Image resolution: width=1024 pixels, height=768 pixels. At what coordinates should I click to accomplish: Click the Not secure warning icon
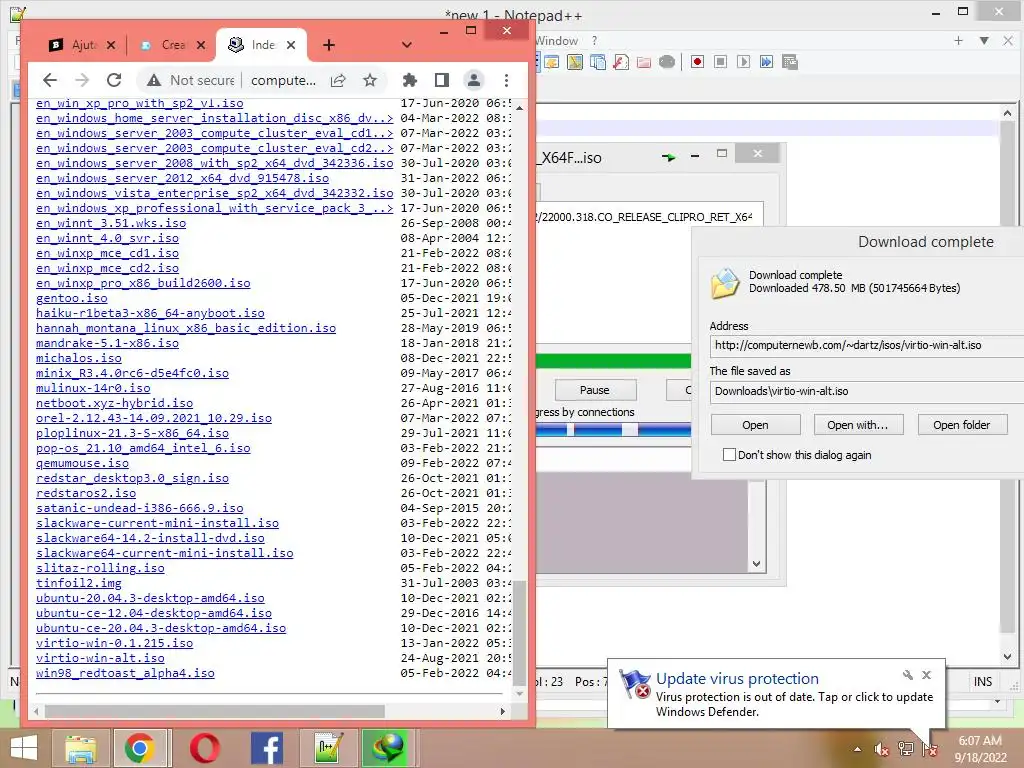[x=154, y=80]
